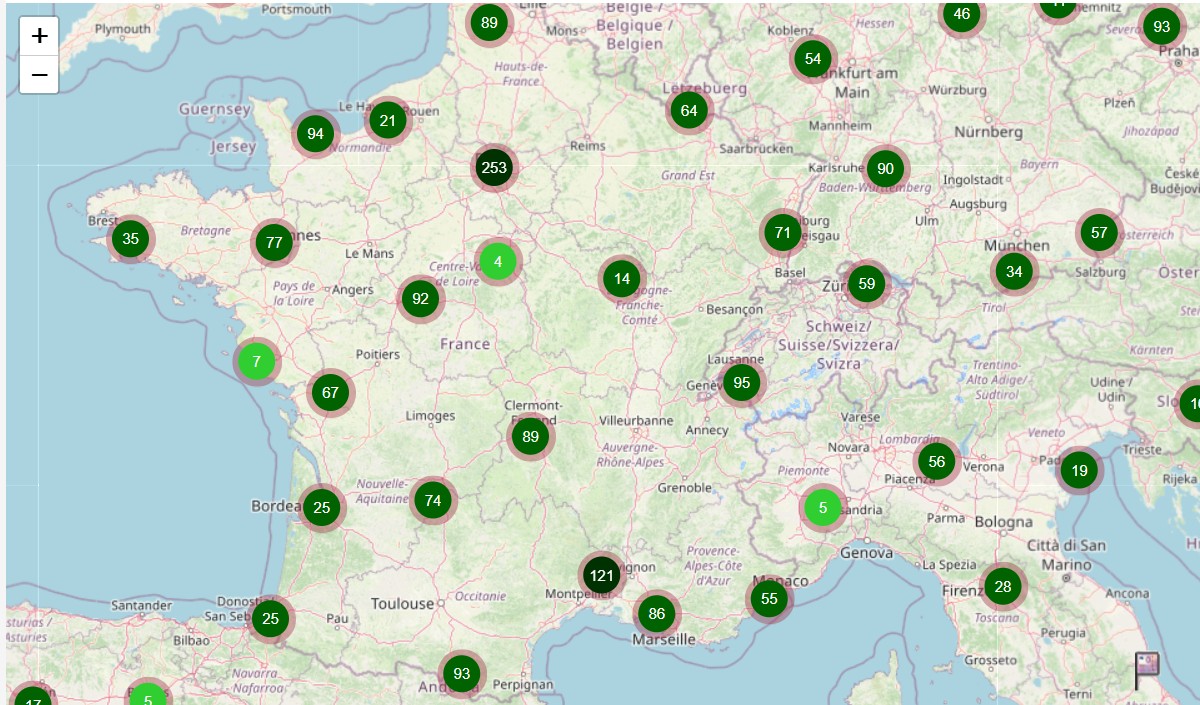Screen dimensions: 1200x705
Task: Expand the 95 cluster near Genève
Action: tap(741, 382)
